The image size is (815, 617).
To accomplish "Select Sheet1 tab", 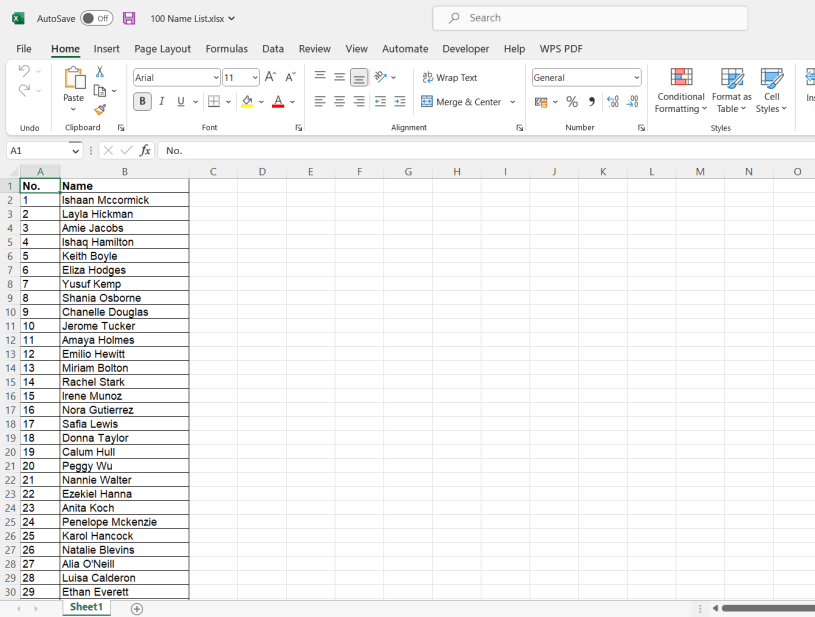I will click(86, 607).
